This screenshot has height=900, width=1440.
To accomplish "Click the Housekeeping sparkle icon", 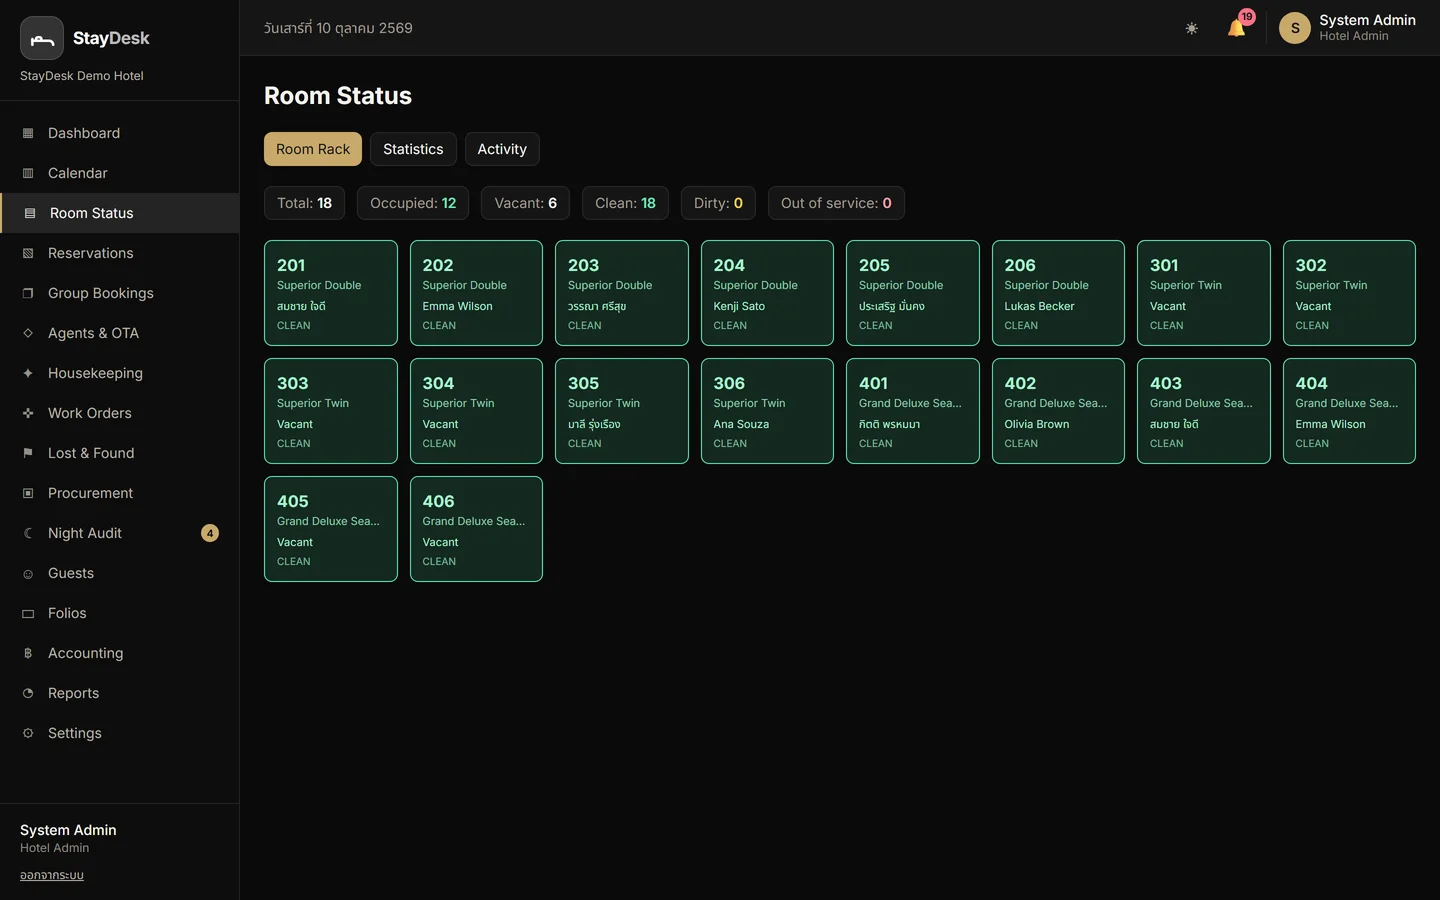I will 28,373.
